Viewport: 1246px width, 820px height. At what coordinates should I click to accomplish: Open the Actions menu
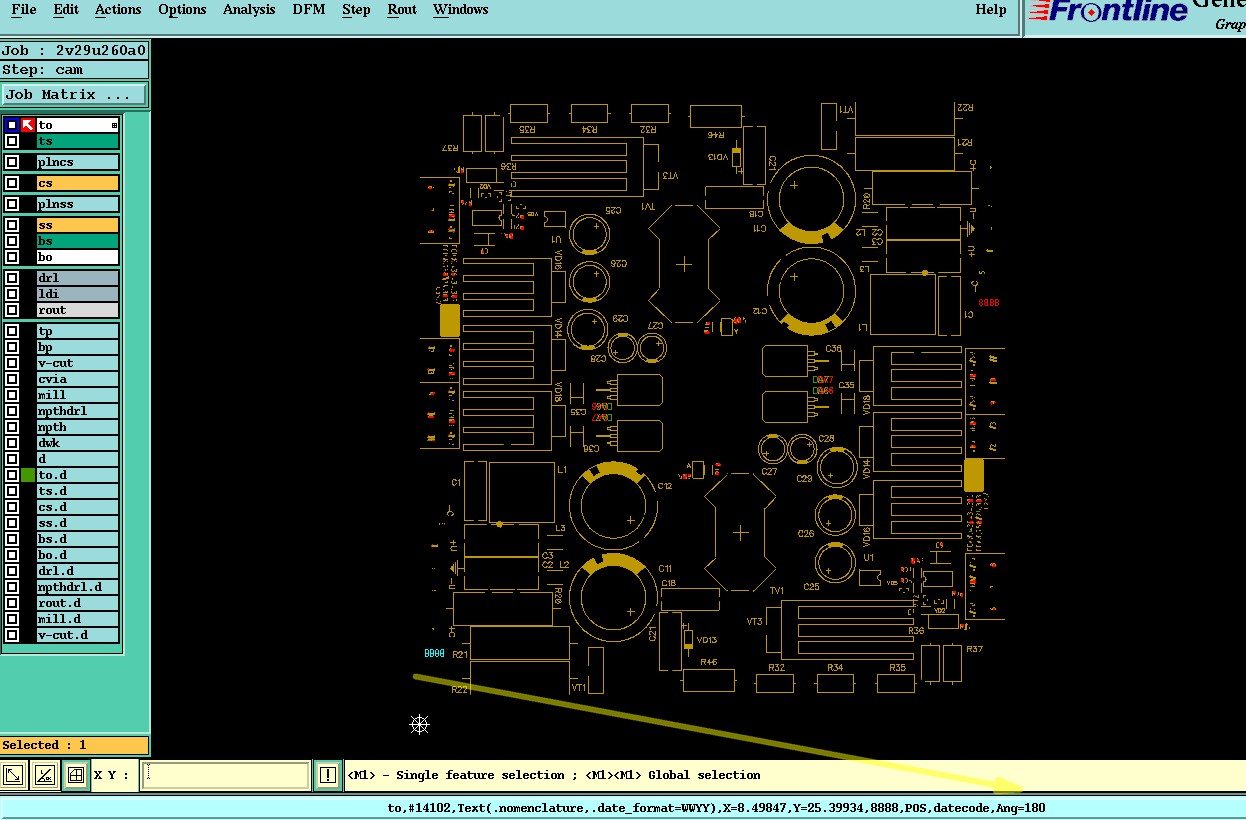(118, 10)
